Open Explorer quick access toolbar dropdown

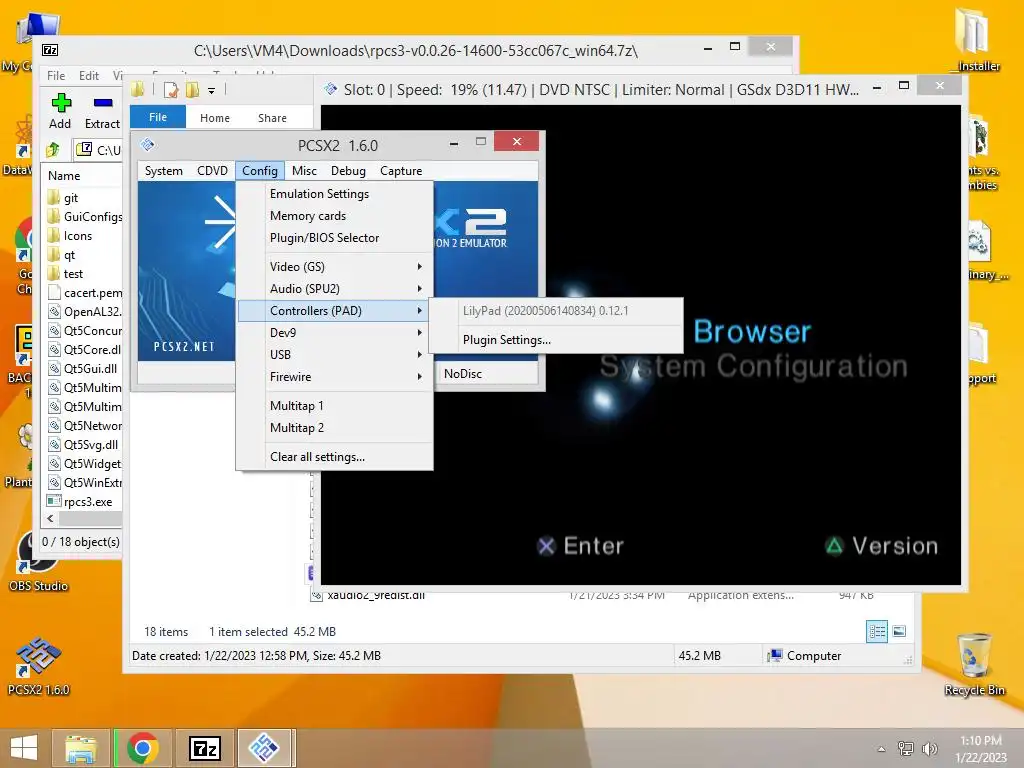click(212, 91)
